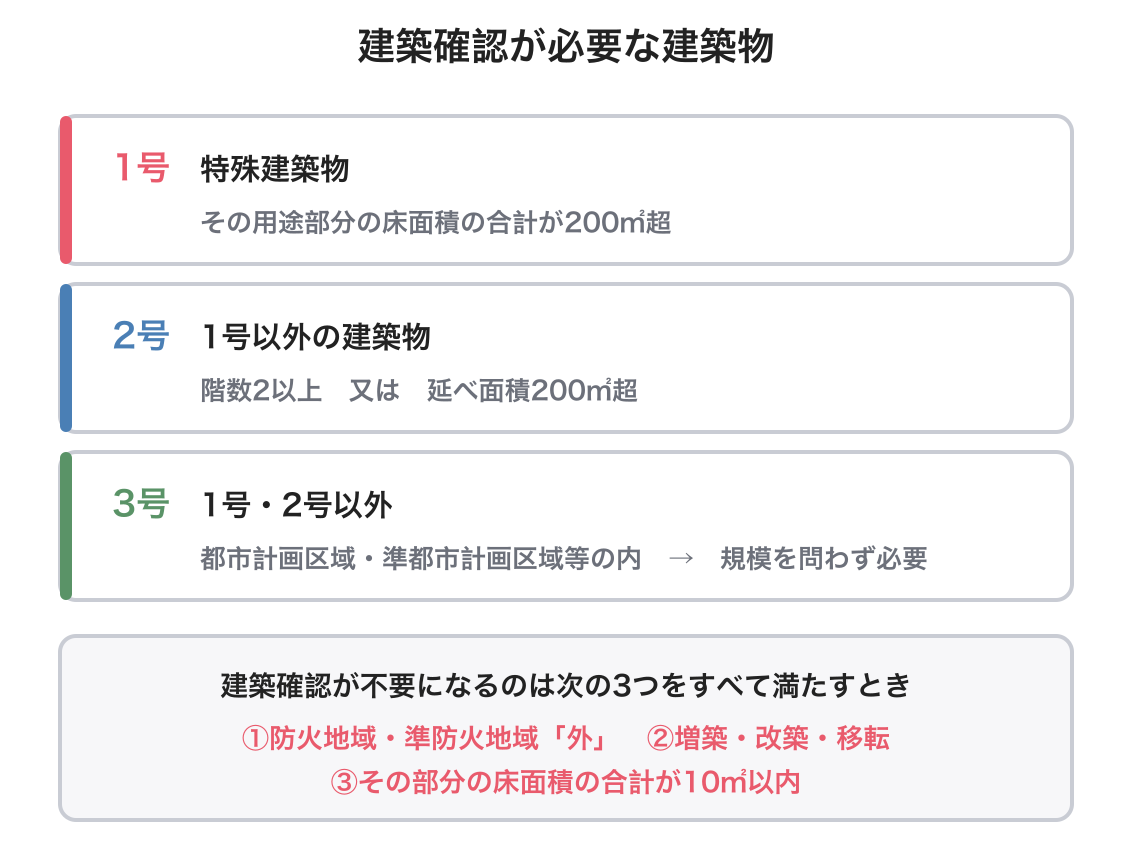Image resolution: width=1132 pixels, height=868 pixels.
Task: Click the 特殊建築物 heading
Action: point(274,169)
